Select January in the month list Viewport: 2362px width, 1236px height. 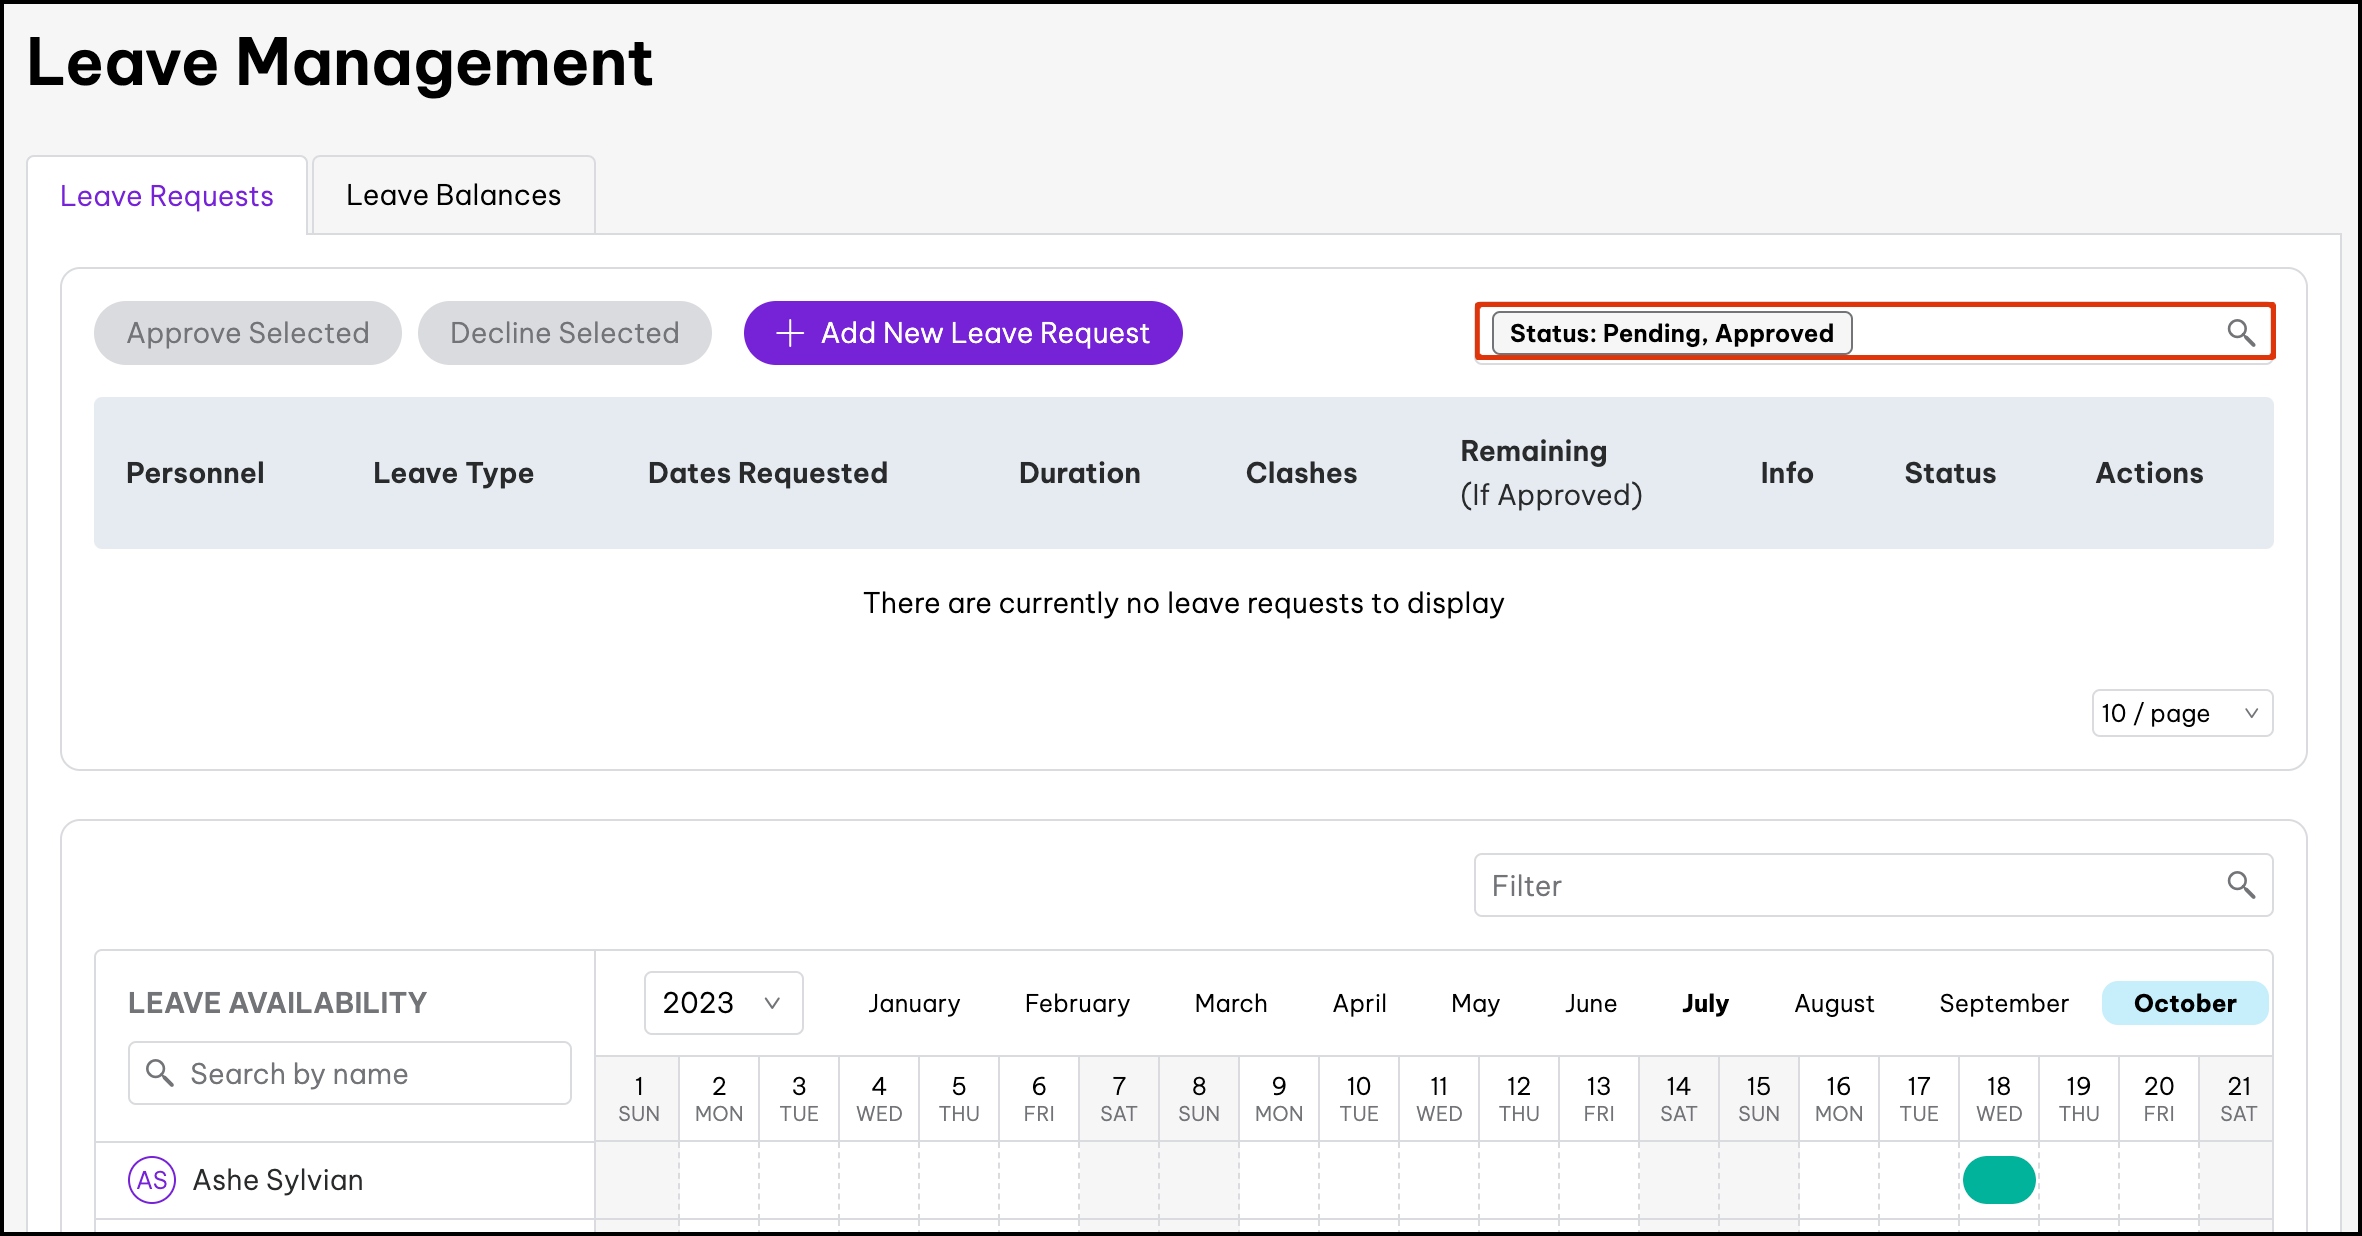tap(914, 1003)
